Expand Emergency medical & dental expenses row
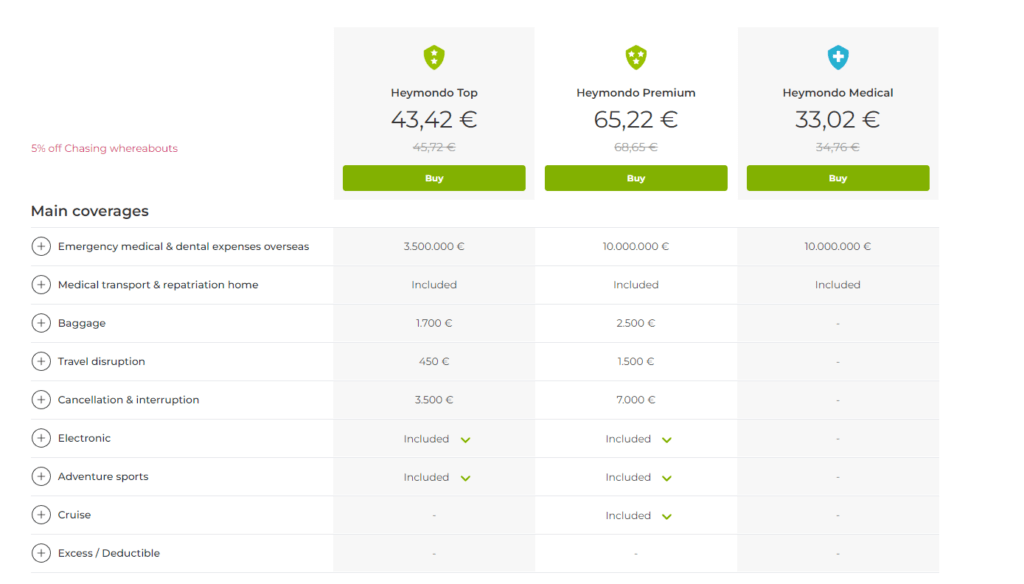 pos(41,246)
